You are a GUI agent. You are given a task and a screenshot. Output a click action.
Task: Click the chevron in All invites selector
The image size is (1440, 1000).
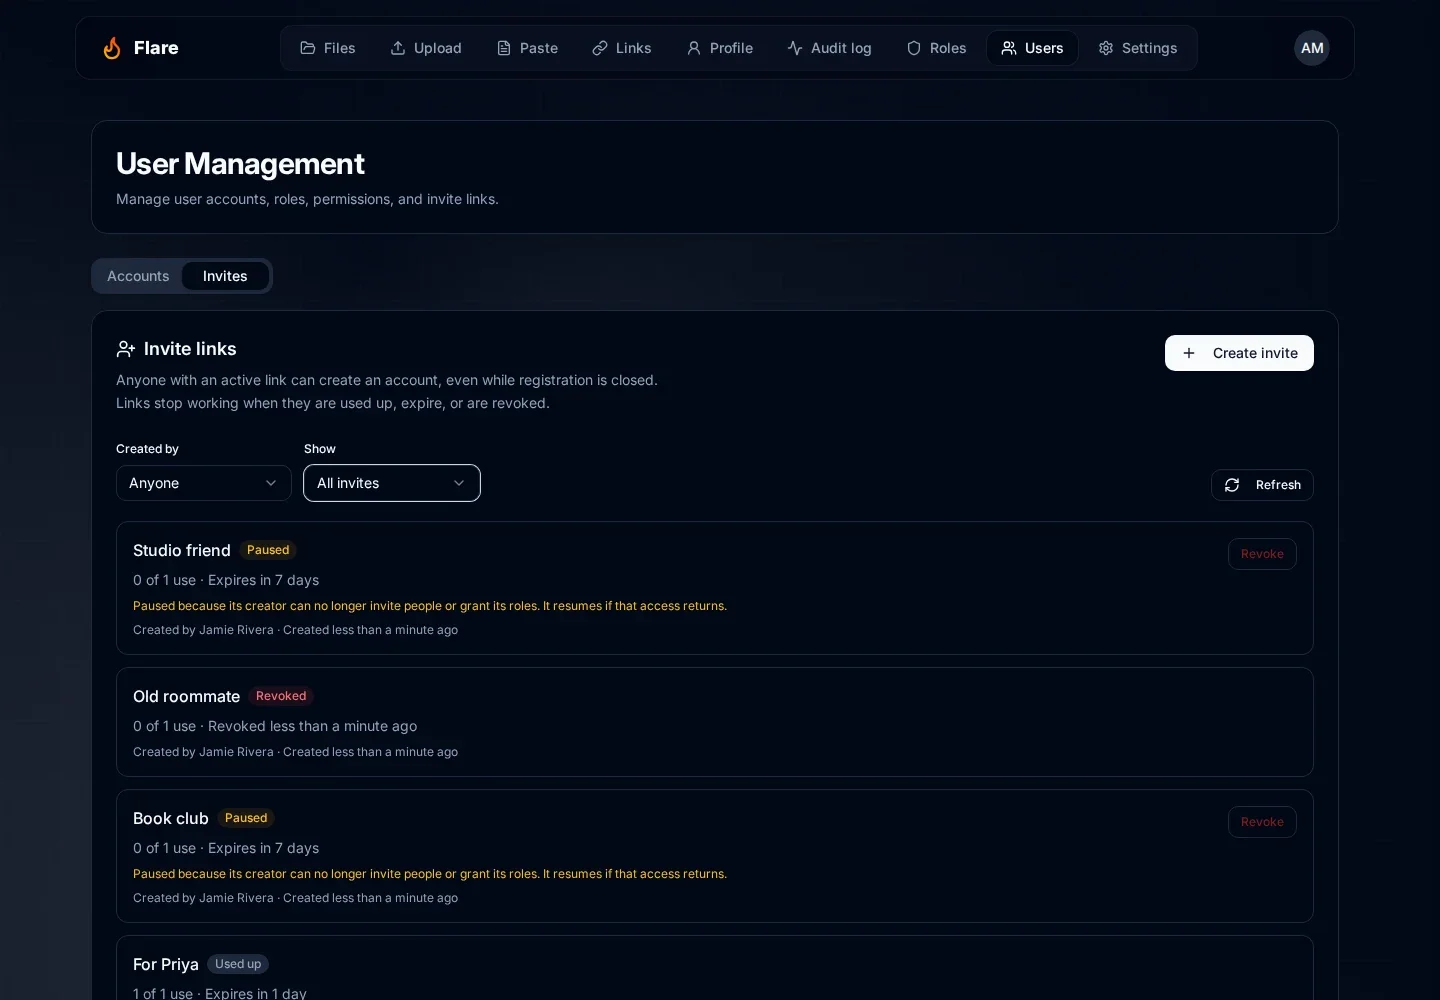point(459,483)
